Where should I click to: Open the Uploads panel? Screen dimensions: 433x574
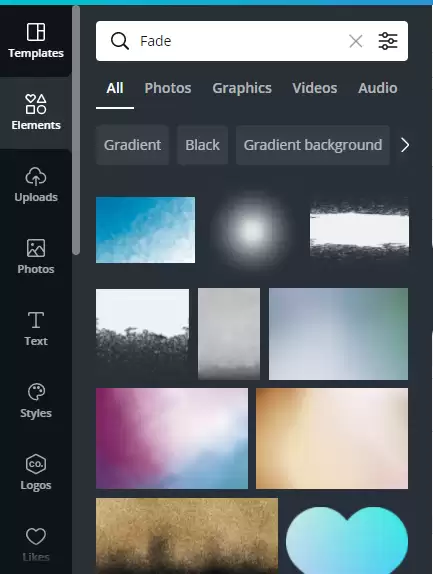click(36, 185)
